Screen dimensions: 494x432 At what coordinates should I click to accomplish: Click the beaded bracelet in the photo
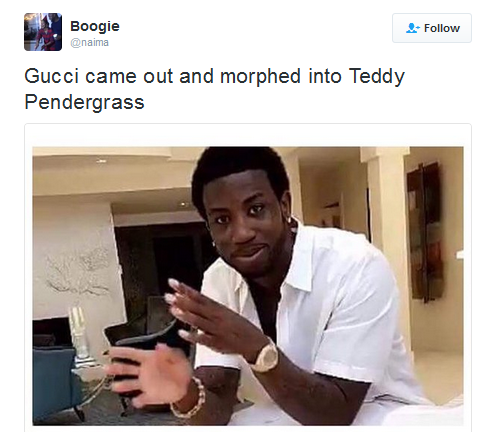[x=190, y=398]
